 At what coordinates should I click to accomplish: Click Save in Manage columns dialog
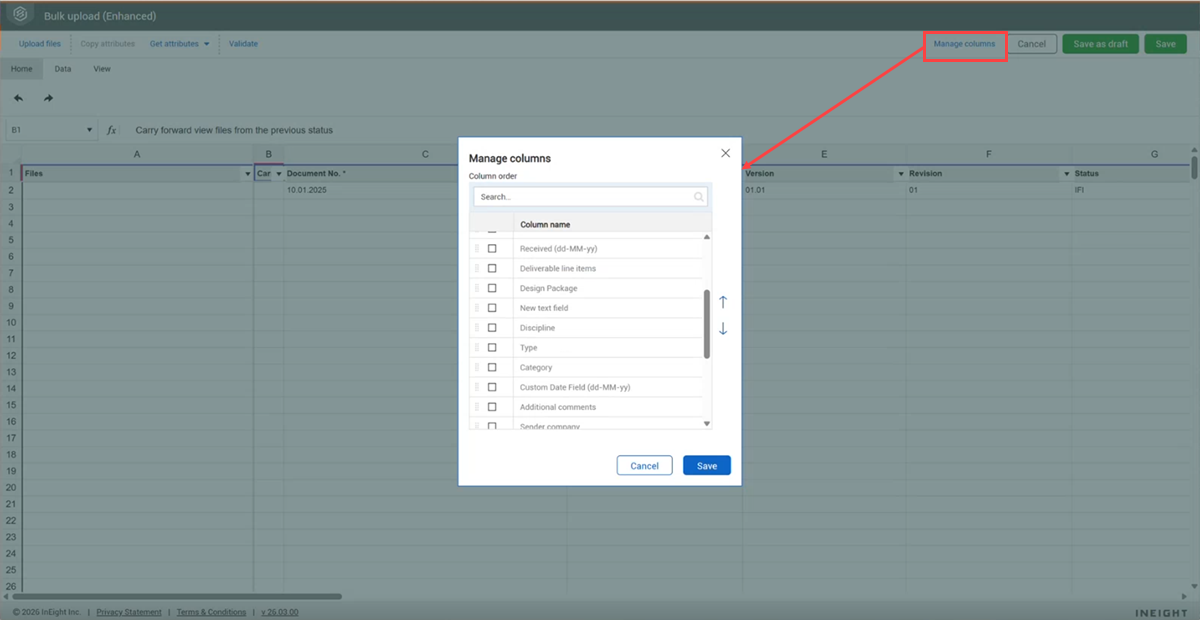point(706,466)
